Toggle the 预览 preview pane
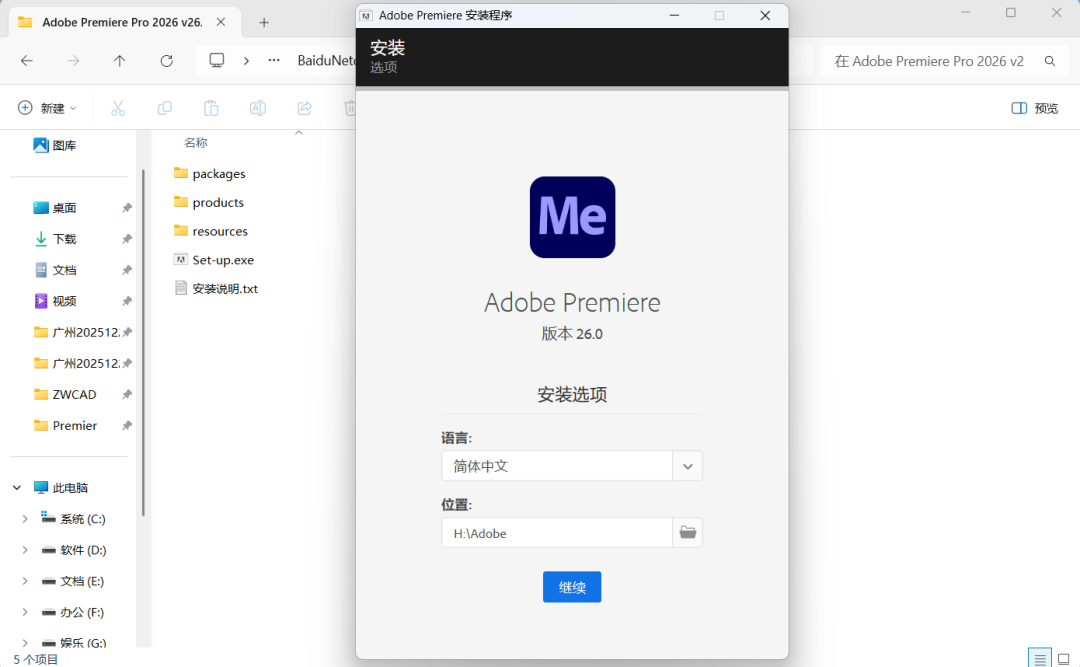The width and height of the screenshot is (1080, 667). (x=1034, y=108)
